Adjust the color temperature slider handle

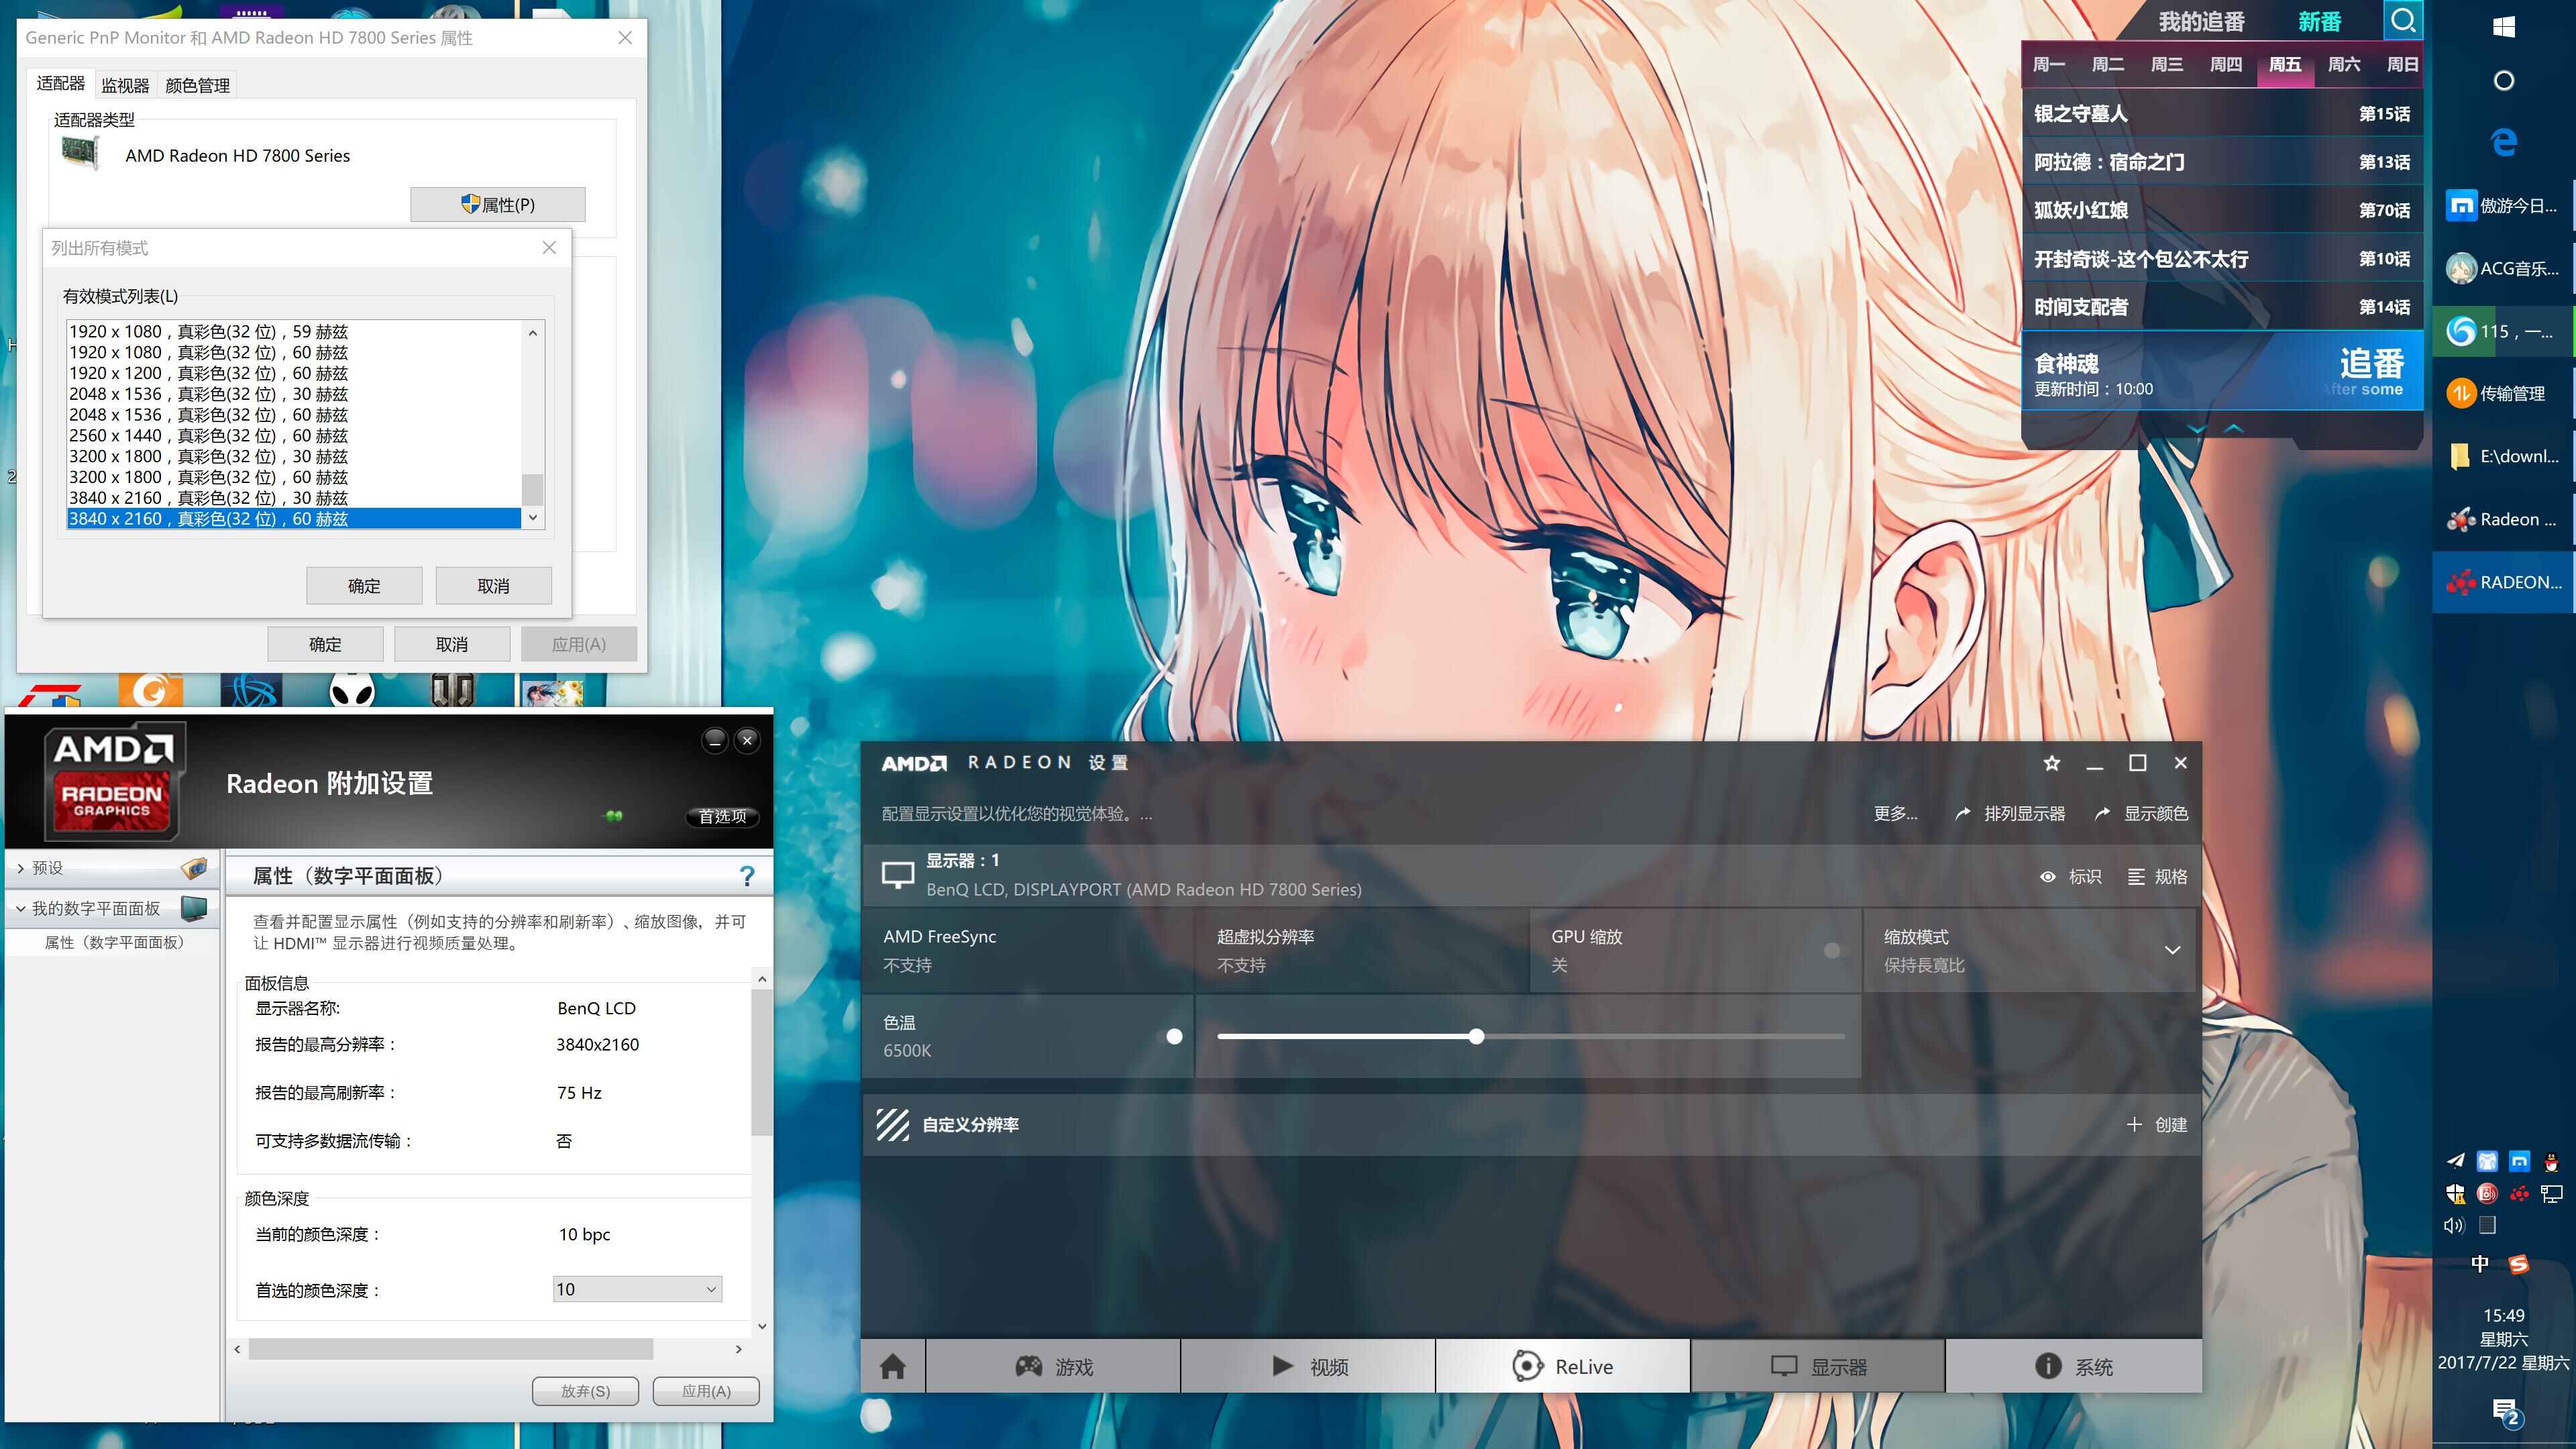1476,1036
